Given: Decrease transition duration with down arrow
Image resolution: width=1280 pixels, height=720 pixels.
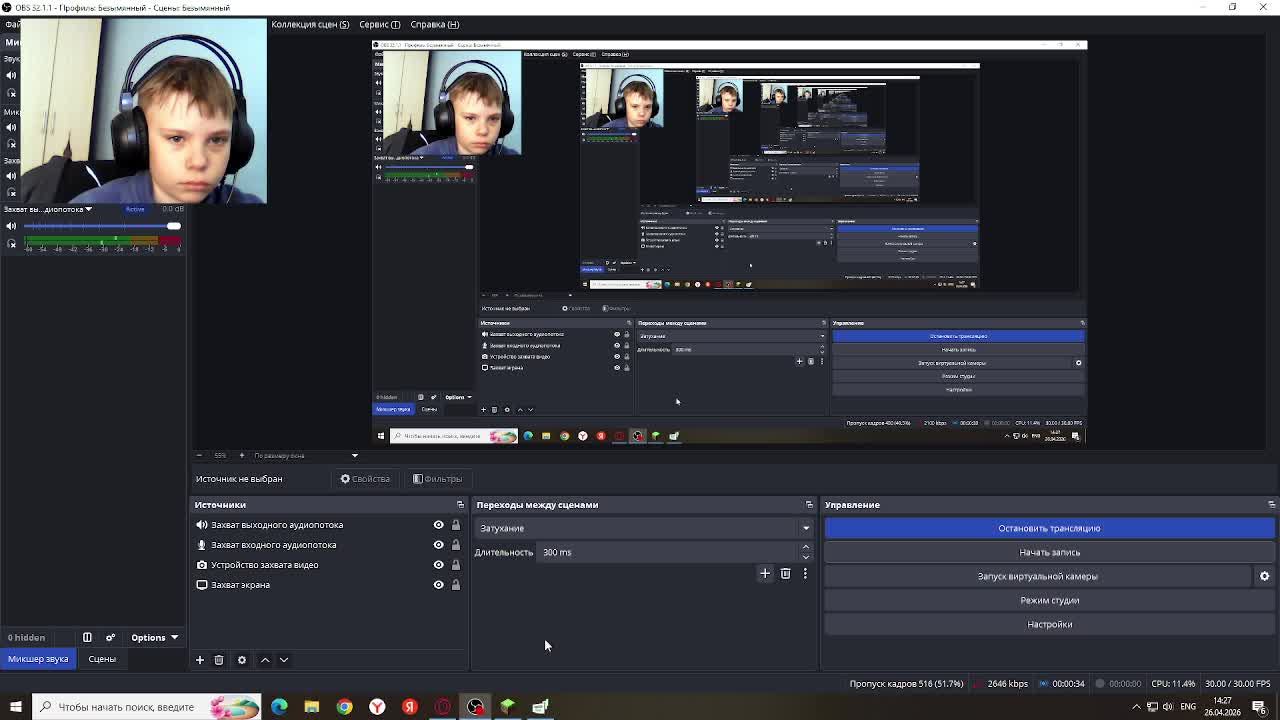Looking at the screenshot, I should tap(805, 557).
